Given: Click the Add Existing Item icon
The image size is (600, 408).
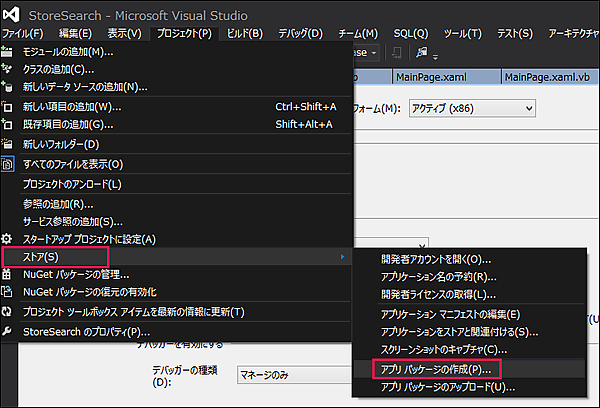Looking at the screenshot, I should (7, 124).
